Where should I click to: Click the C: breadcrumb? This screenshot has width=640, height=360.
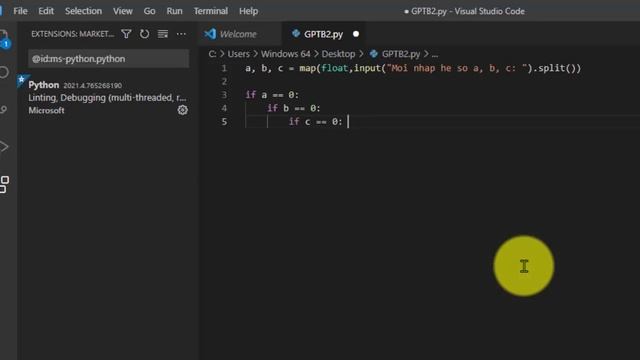coord(212,54)
